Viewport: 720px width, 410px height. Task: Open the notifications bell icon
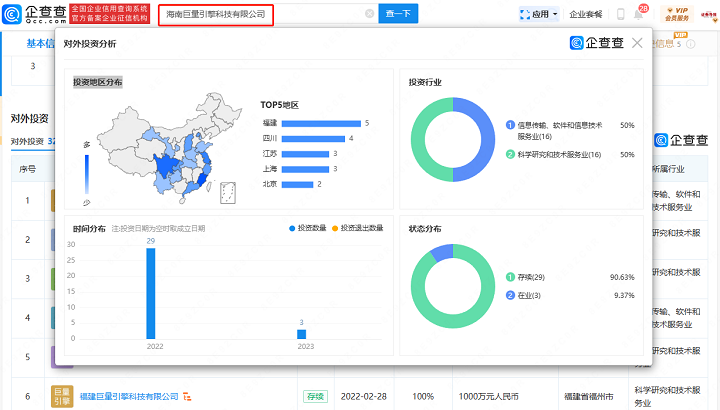click(x=638, y=15)
